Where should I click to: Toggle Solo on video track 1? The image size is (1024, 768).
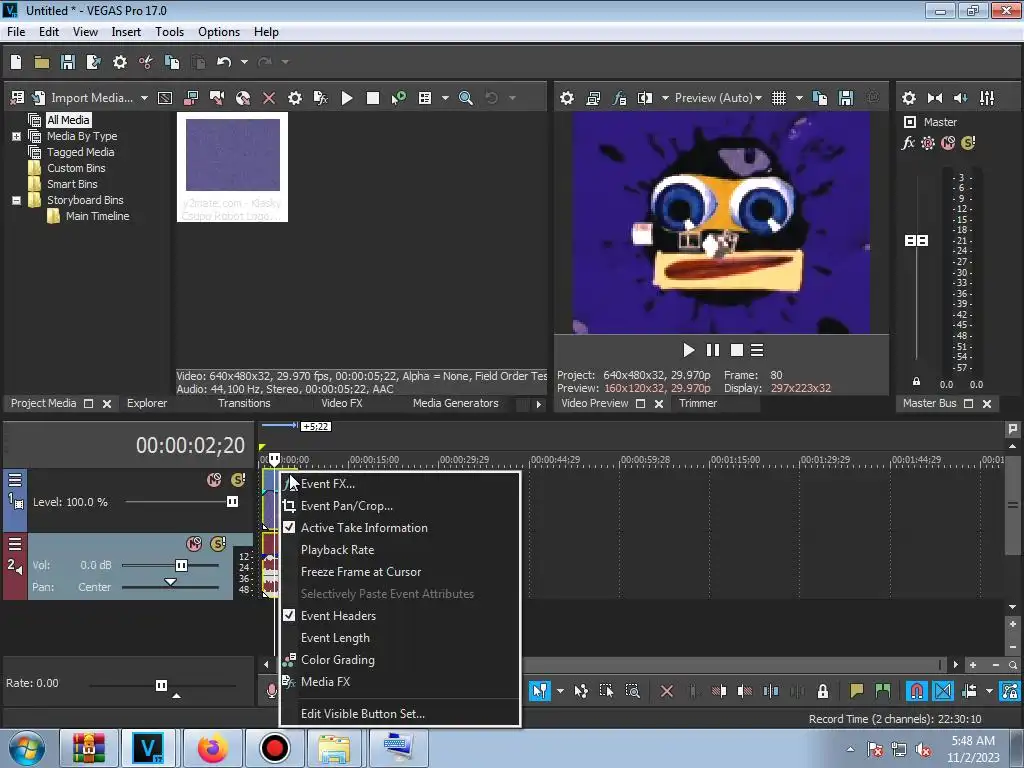(238, 480)
